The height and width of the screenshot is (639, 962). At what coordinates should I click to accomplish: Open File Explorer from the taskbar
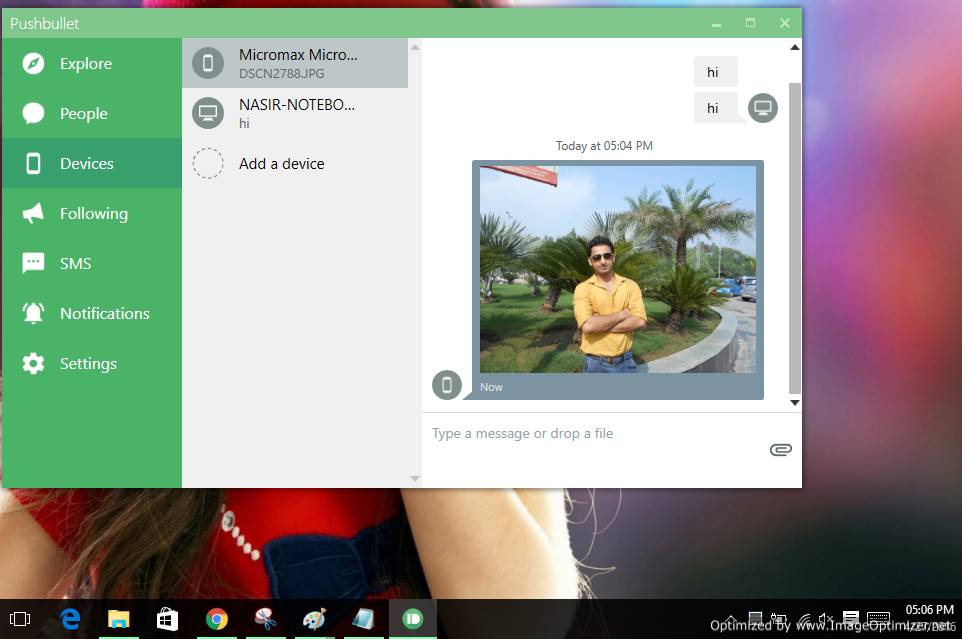(118, 619)
